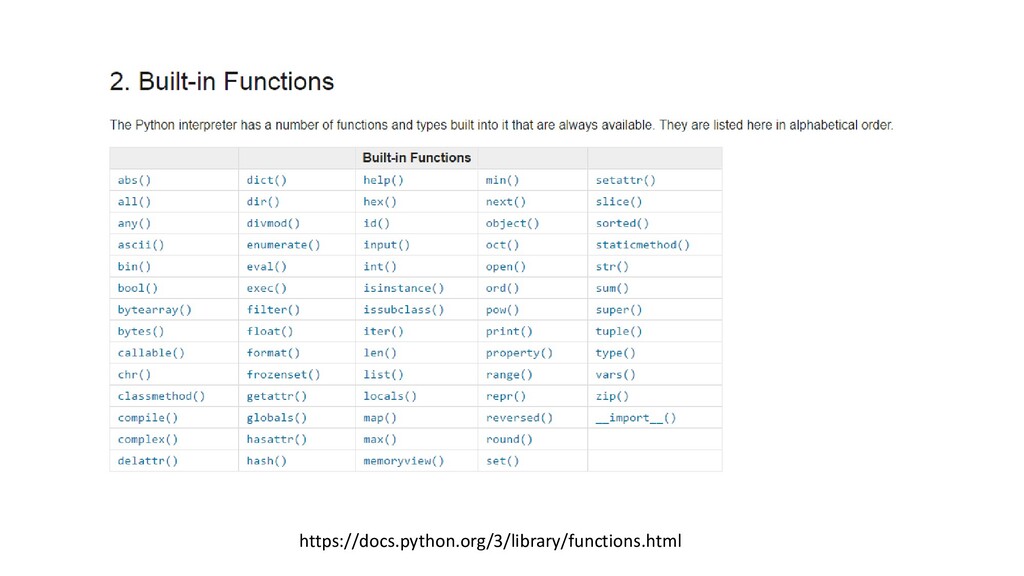Click the __import__() link
Screen dimensions: 1024x576
[635, 418]
